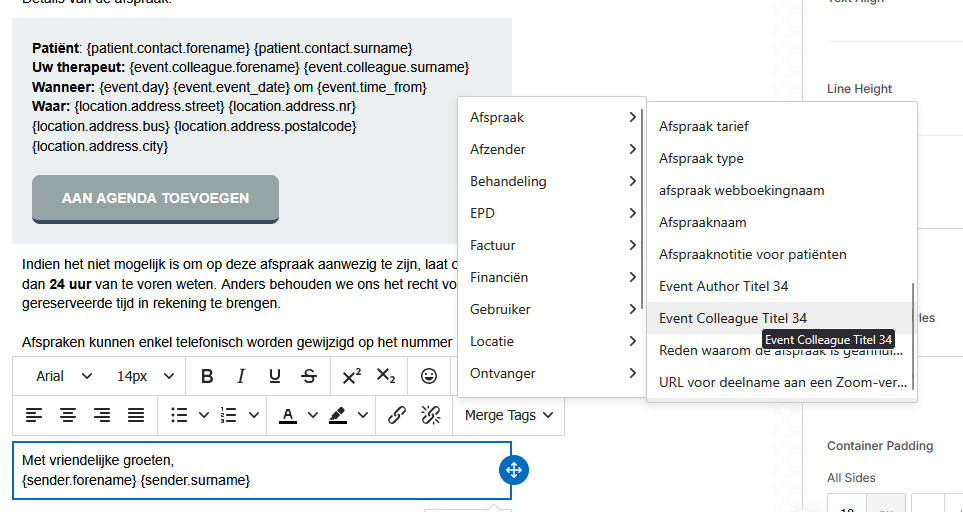This screenshot has width=963, height=512.
Task: Select Event Colleague Titel 34 tag
Action: click(x=733, y=318)
